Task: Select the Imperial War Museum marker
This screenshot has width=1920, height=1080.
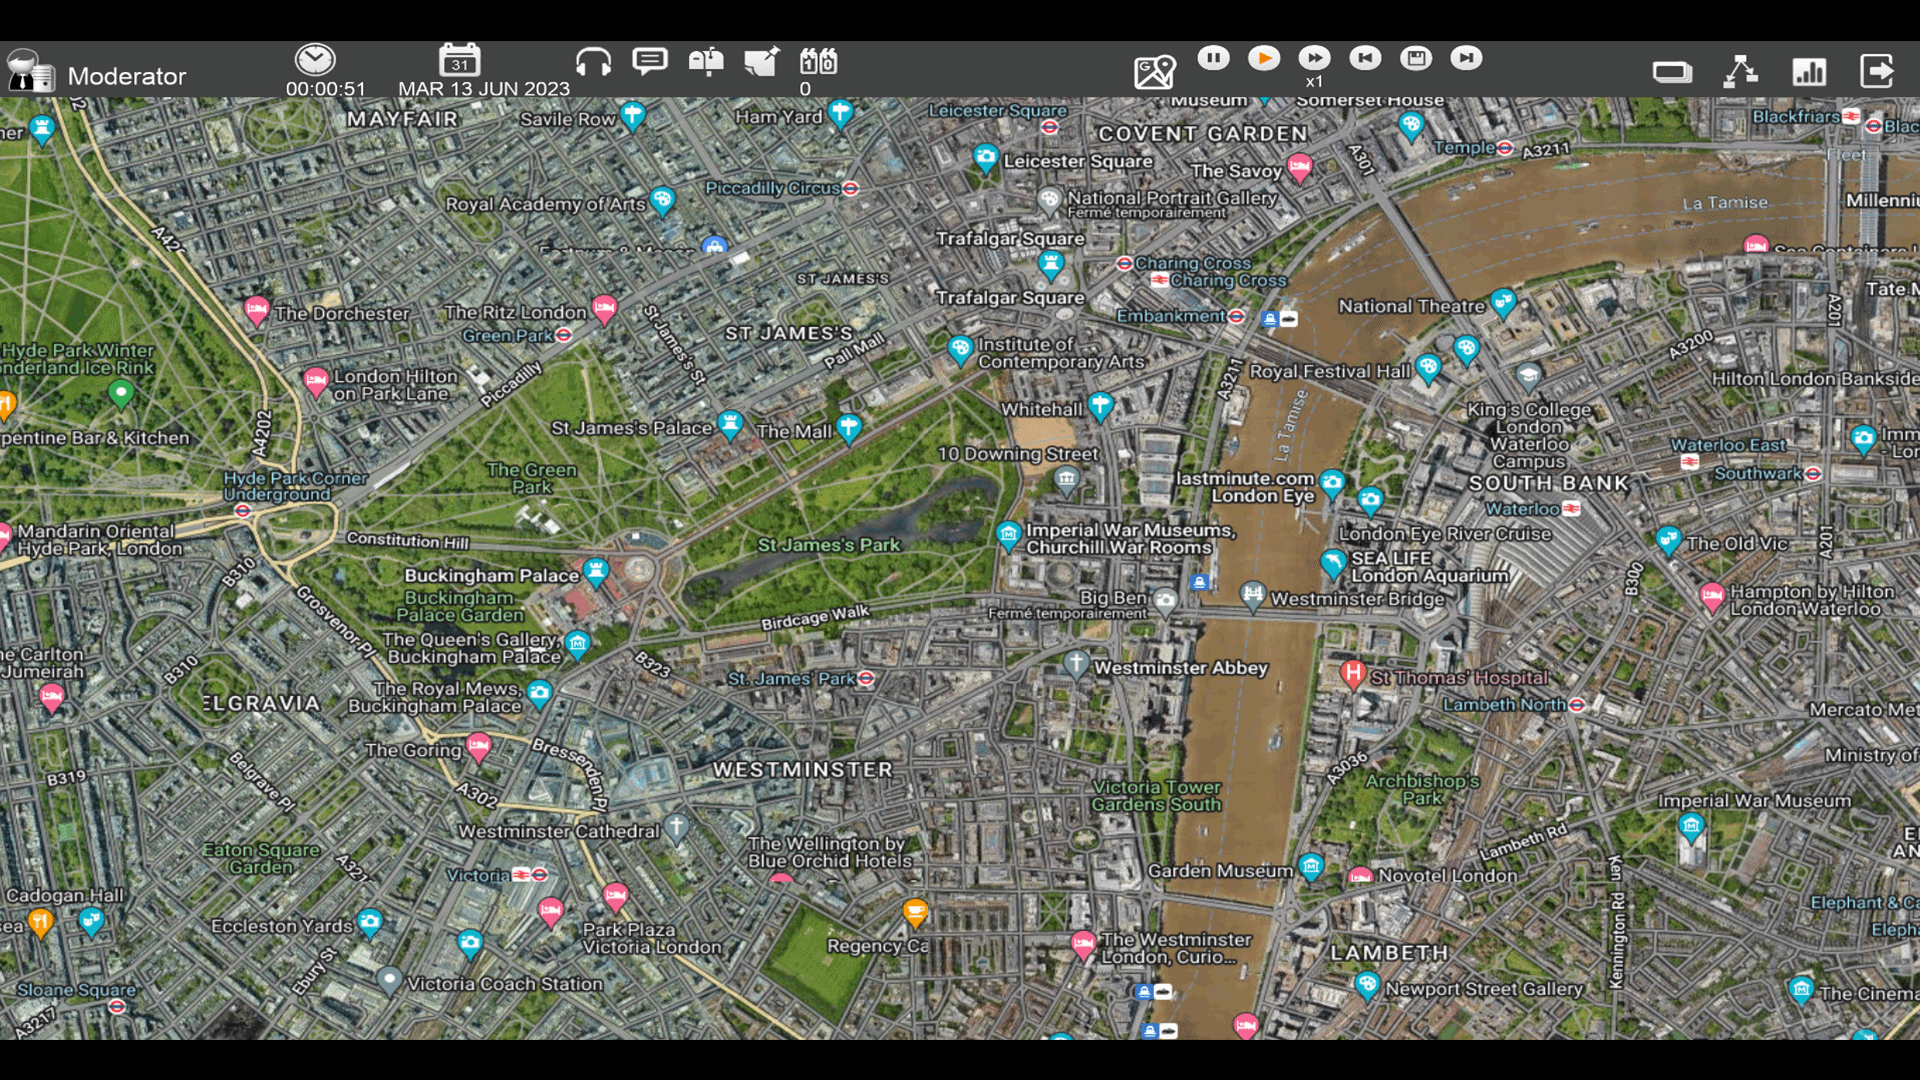Action: coord(1691,826)
